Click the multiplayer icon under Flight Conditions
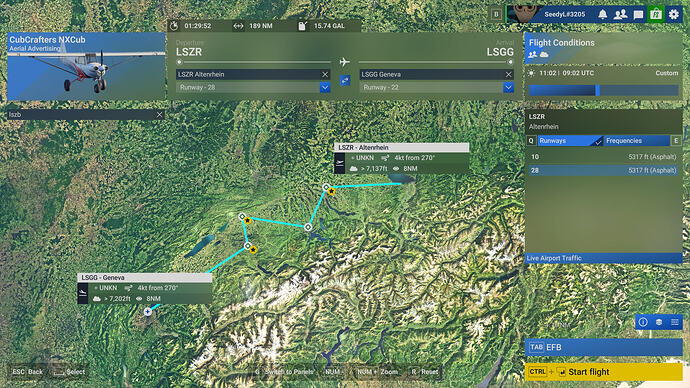The height and width of the screenshot is (388, 690). [x=532, y=55]
